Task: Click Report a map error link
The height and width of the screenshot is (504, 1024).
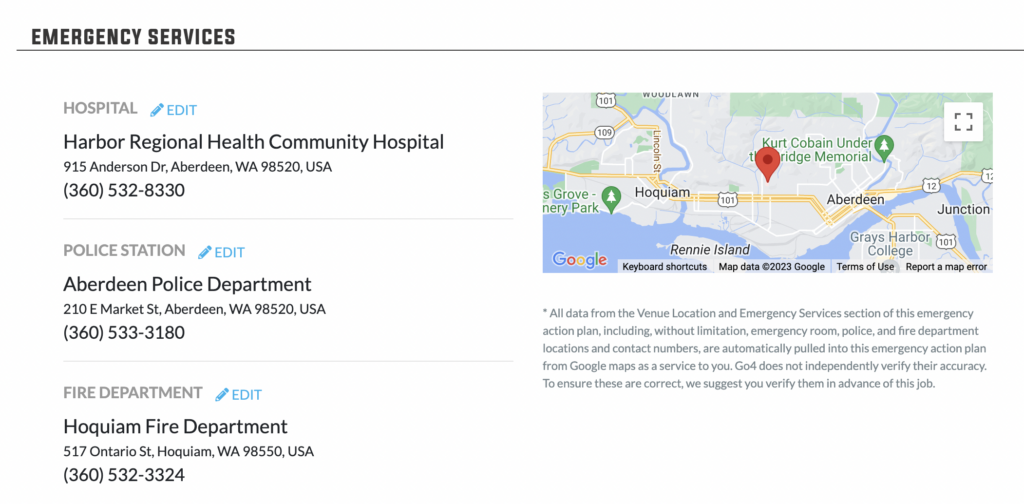Action: [x=946, y=267]
